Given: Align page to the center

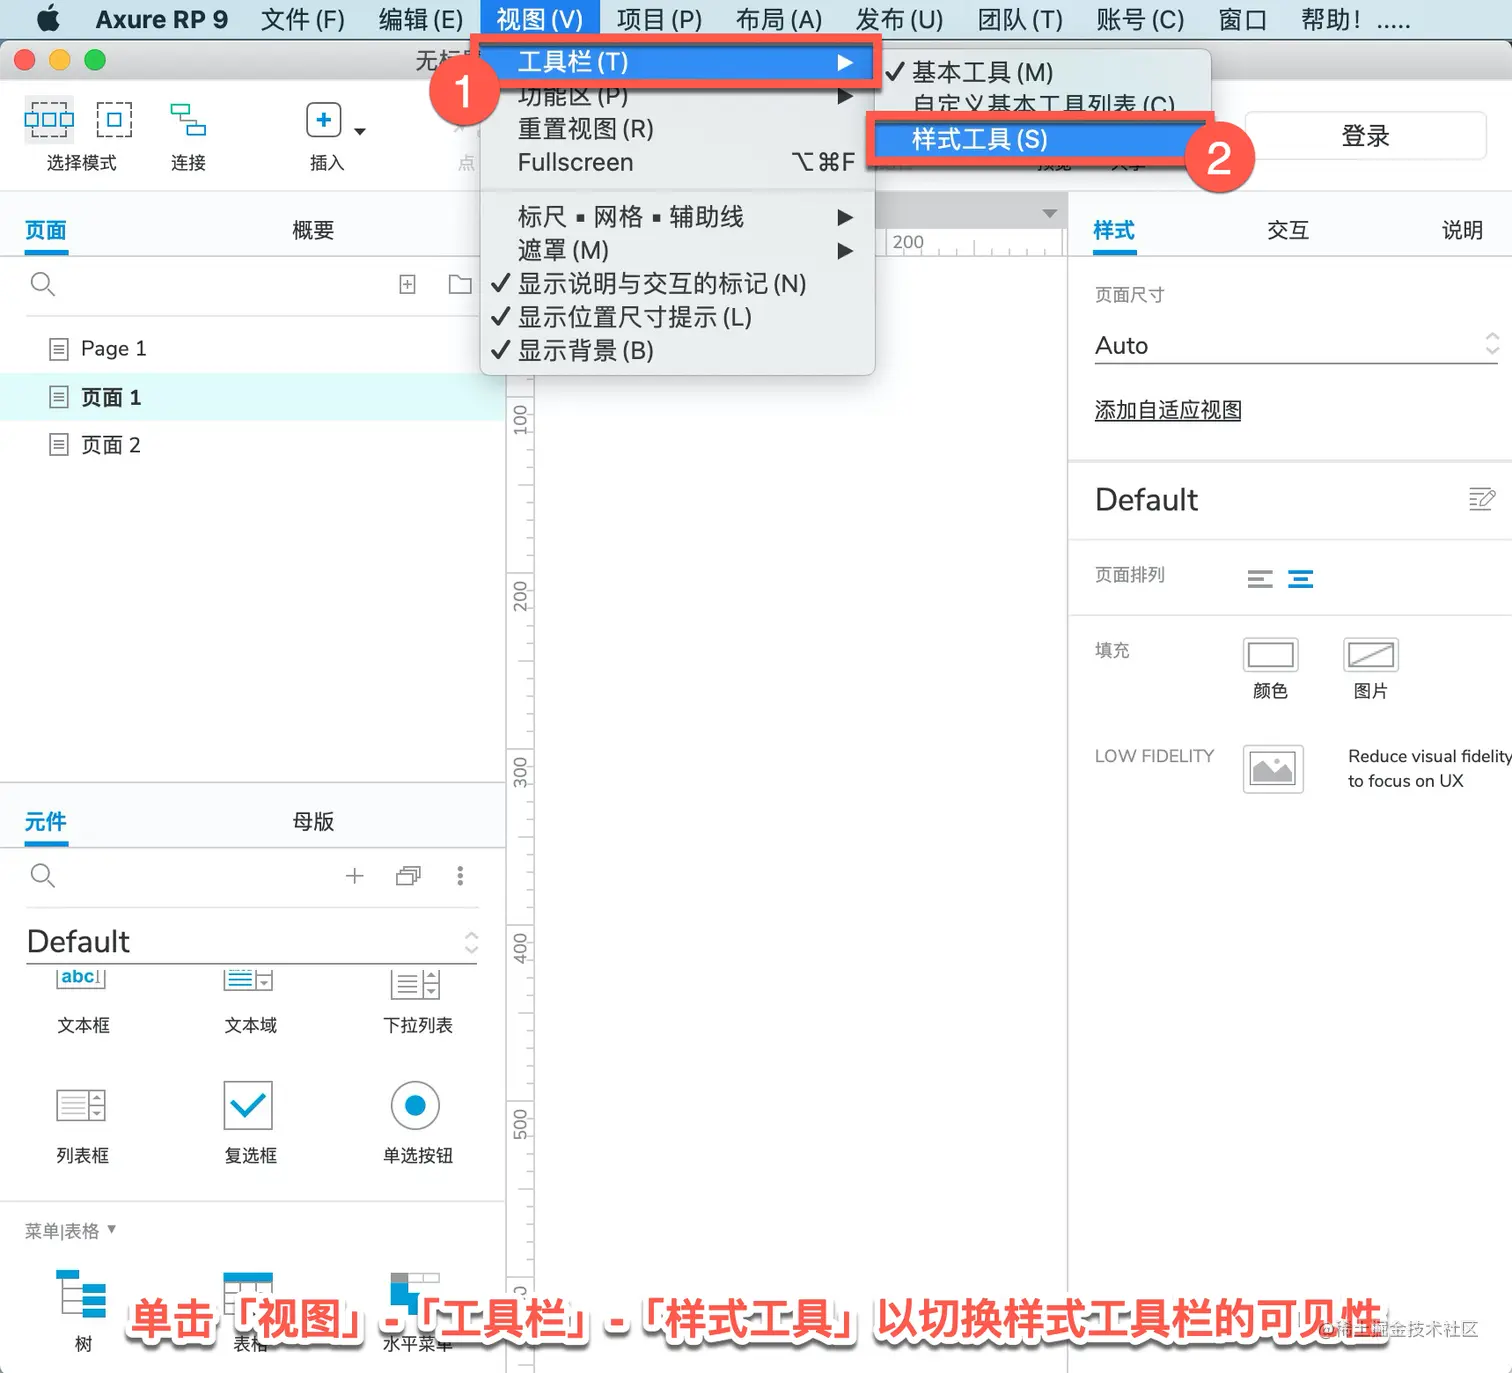Looking at the screenshot, I should [x=1300, y=578].
